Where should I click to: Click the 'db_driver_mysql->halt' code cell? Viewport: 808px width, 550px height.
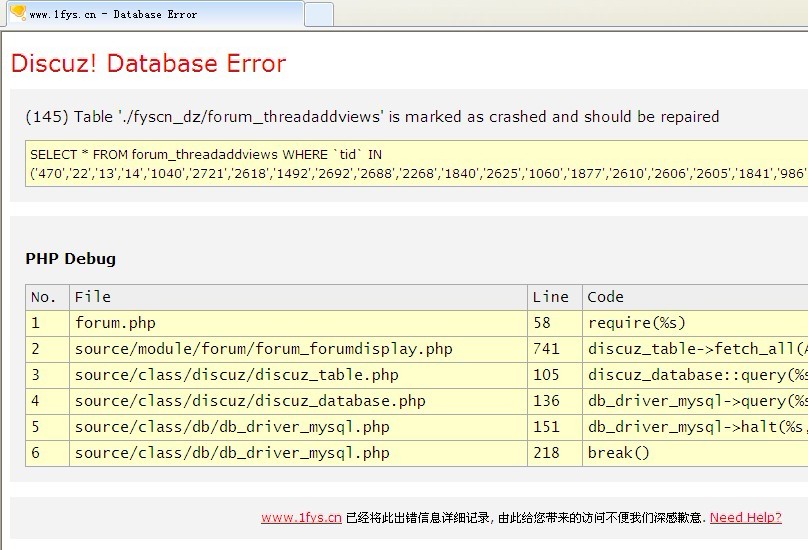pos(695,427)
